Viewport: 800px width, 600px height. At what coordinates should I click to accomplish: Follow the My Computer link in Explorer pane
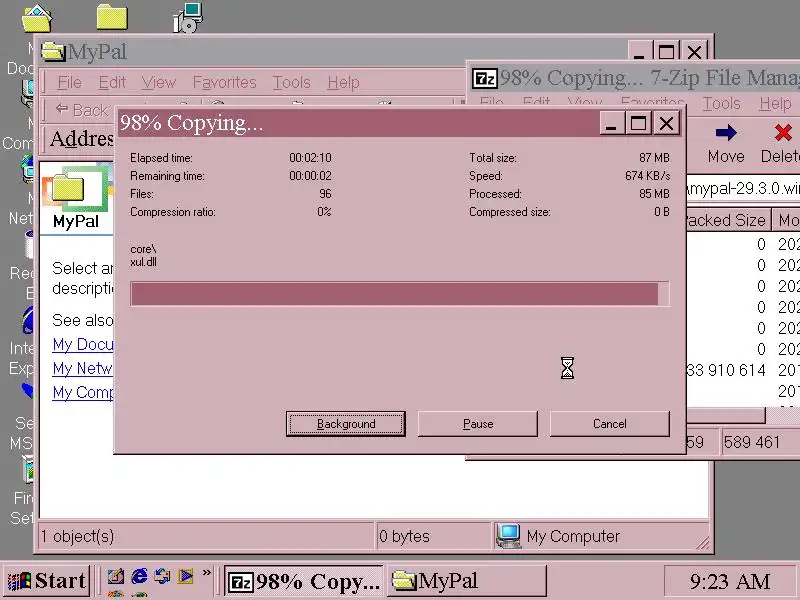[x=83, y=392]
